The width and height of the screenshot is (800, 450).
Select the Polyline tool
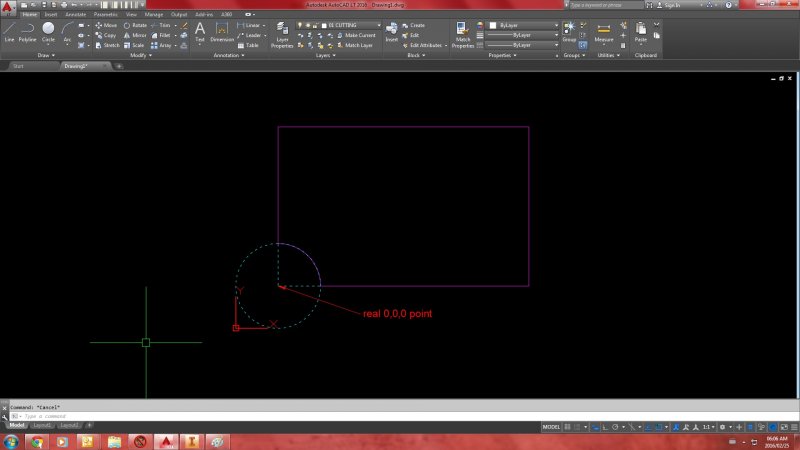28,31
